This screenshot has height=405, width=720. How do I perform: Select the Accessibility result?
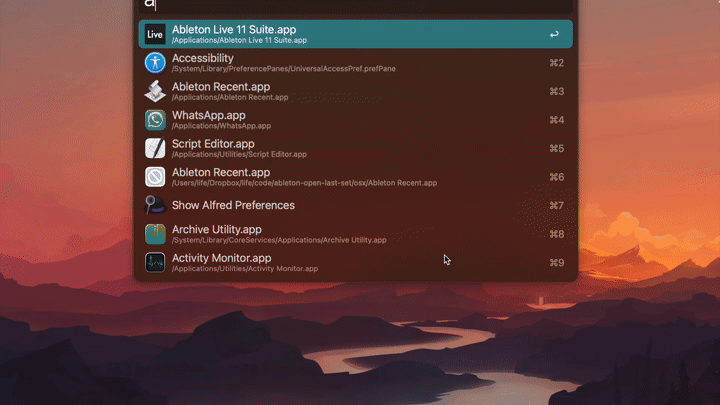[356, 62]
